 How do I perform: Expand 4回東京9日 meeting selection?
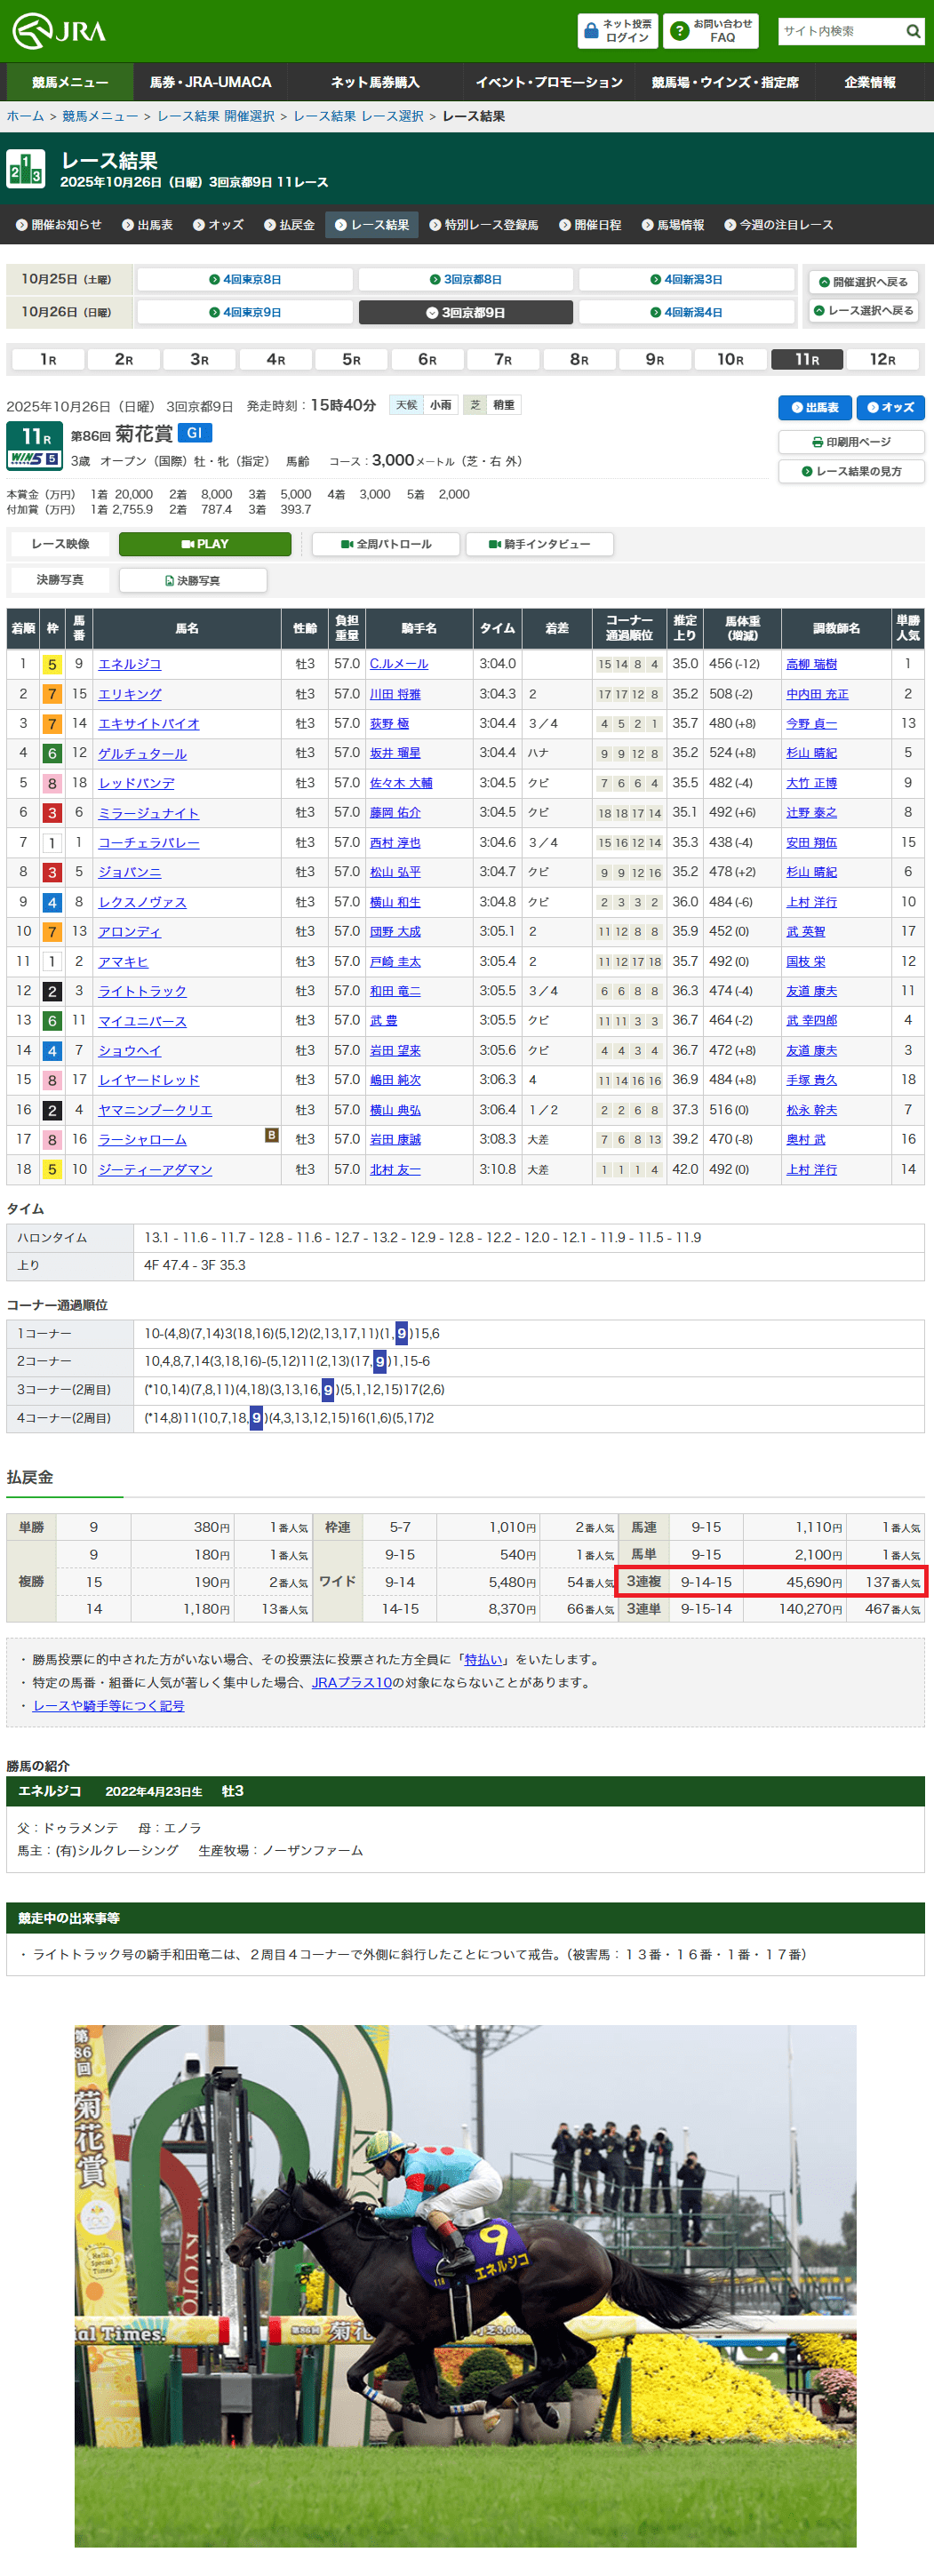click(x=245, y=312)
